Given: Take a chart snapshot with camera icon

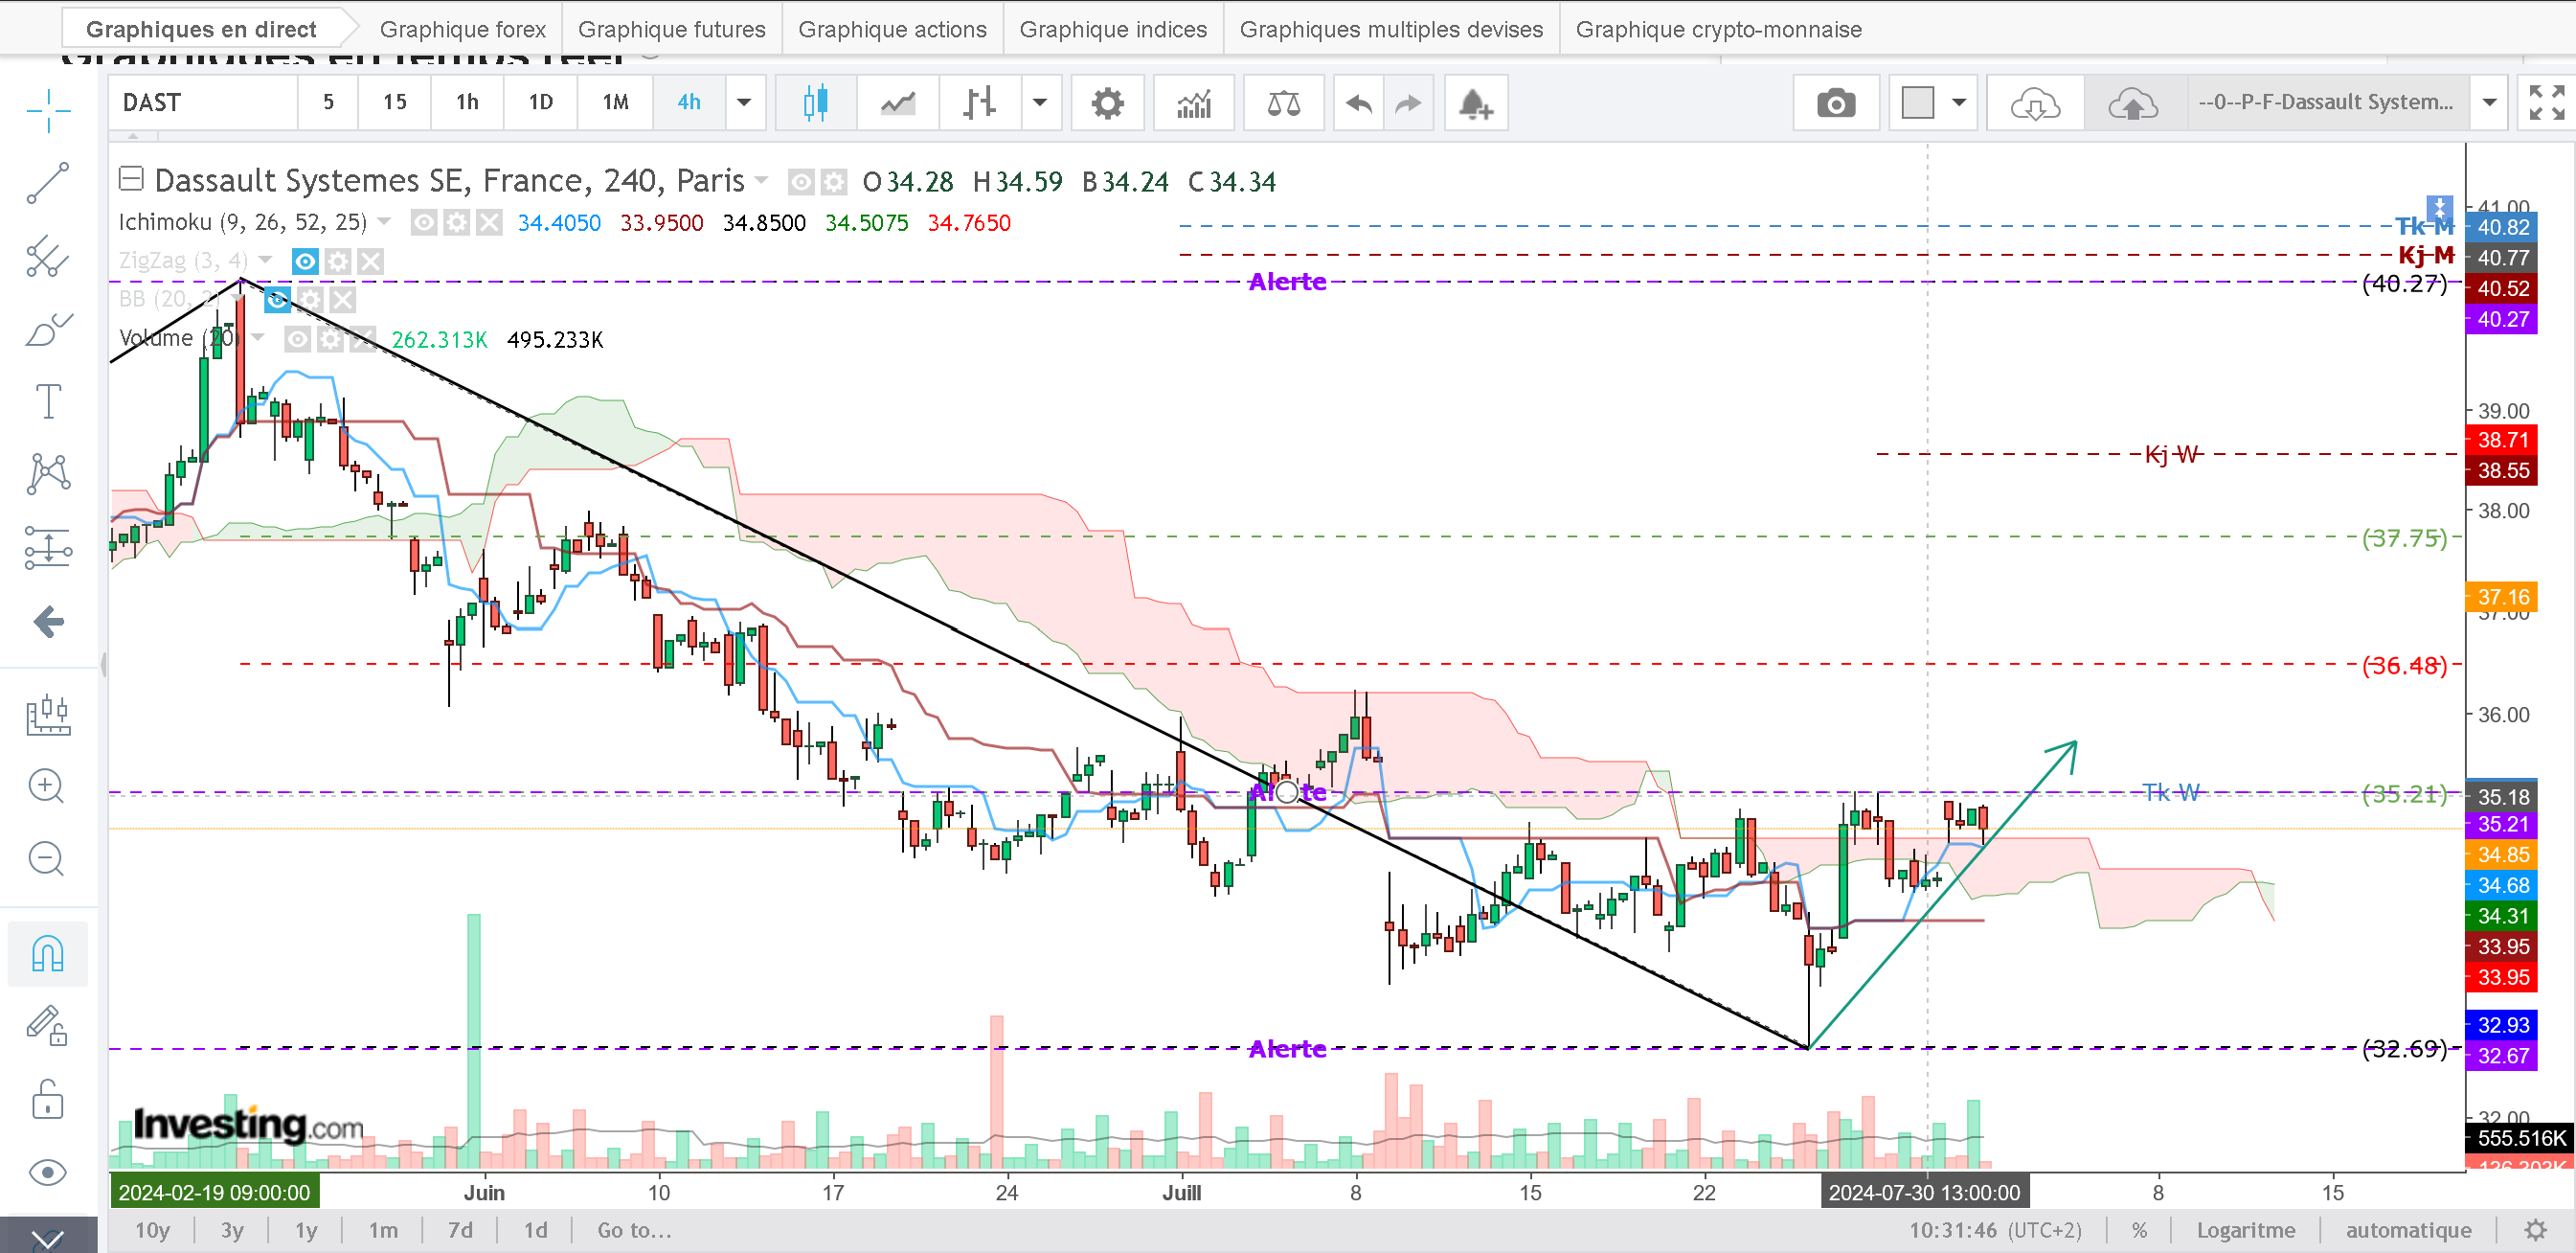Looking at the screenshot, I should [1835, 103].
